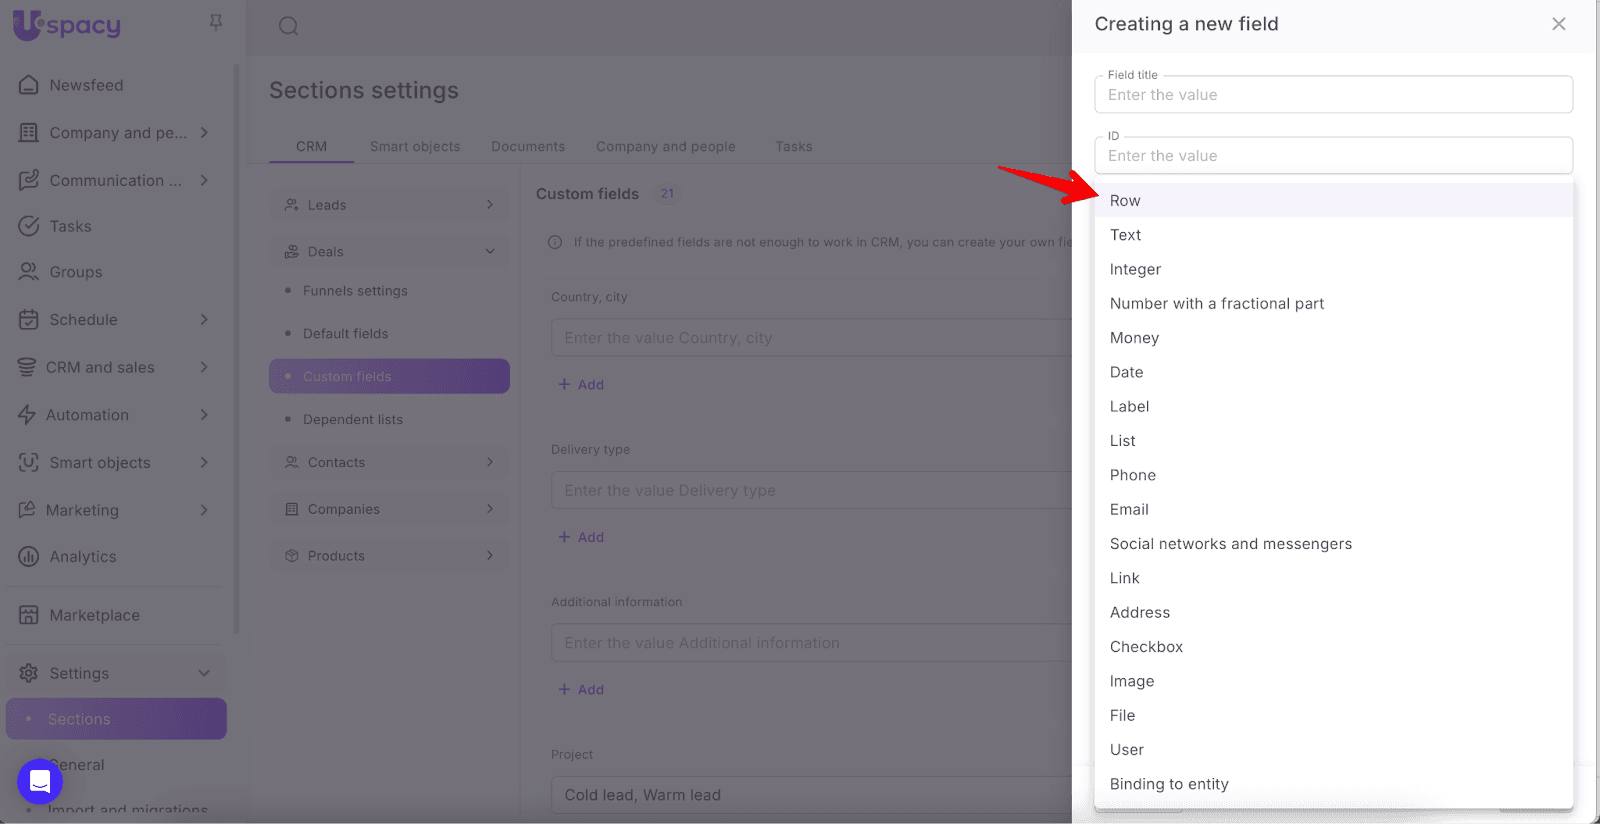Collapse the Deals settings section
This screenshot has height=824, width=1600.
point(489,252)
